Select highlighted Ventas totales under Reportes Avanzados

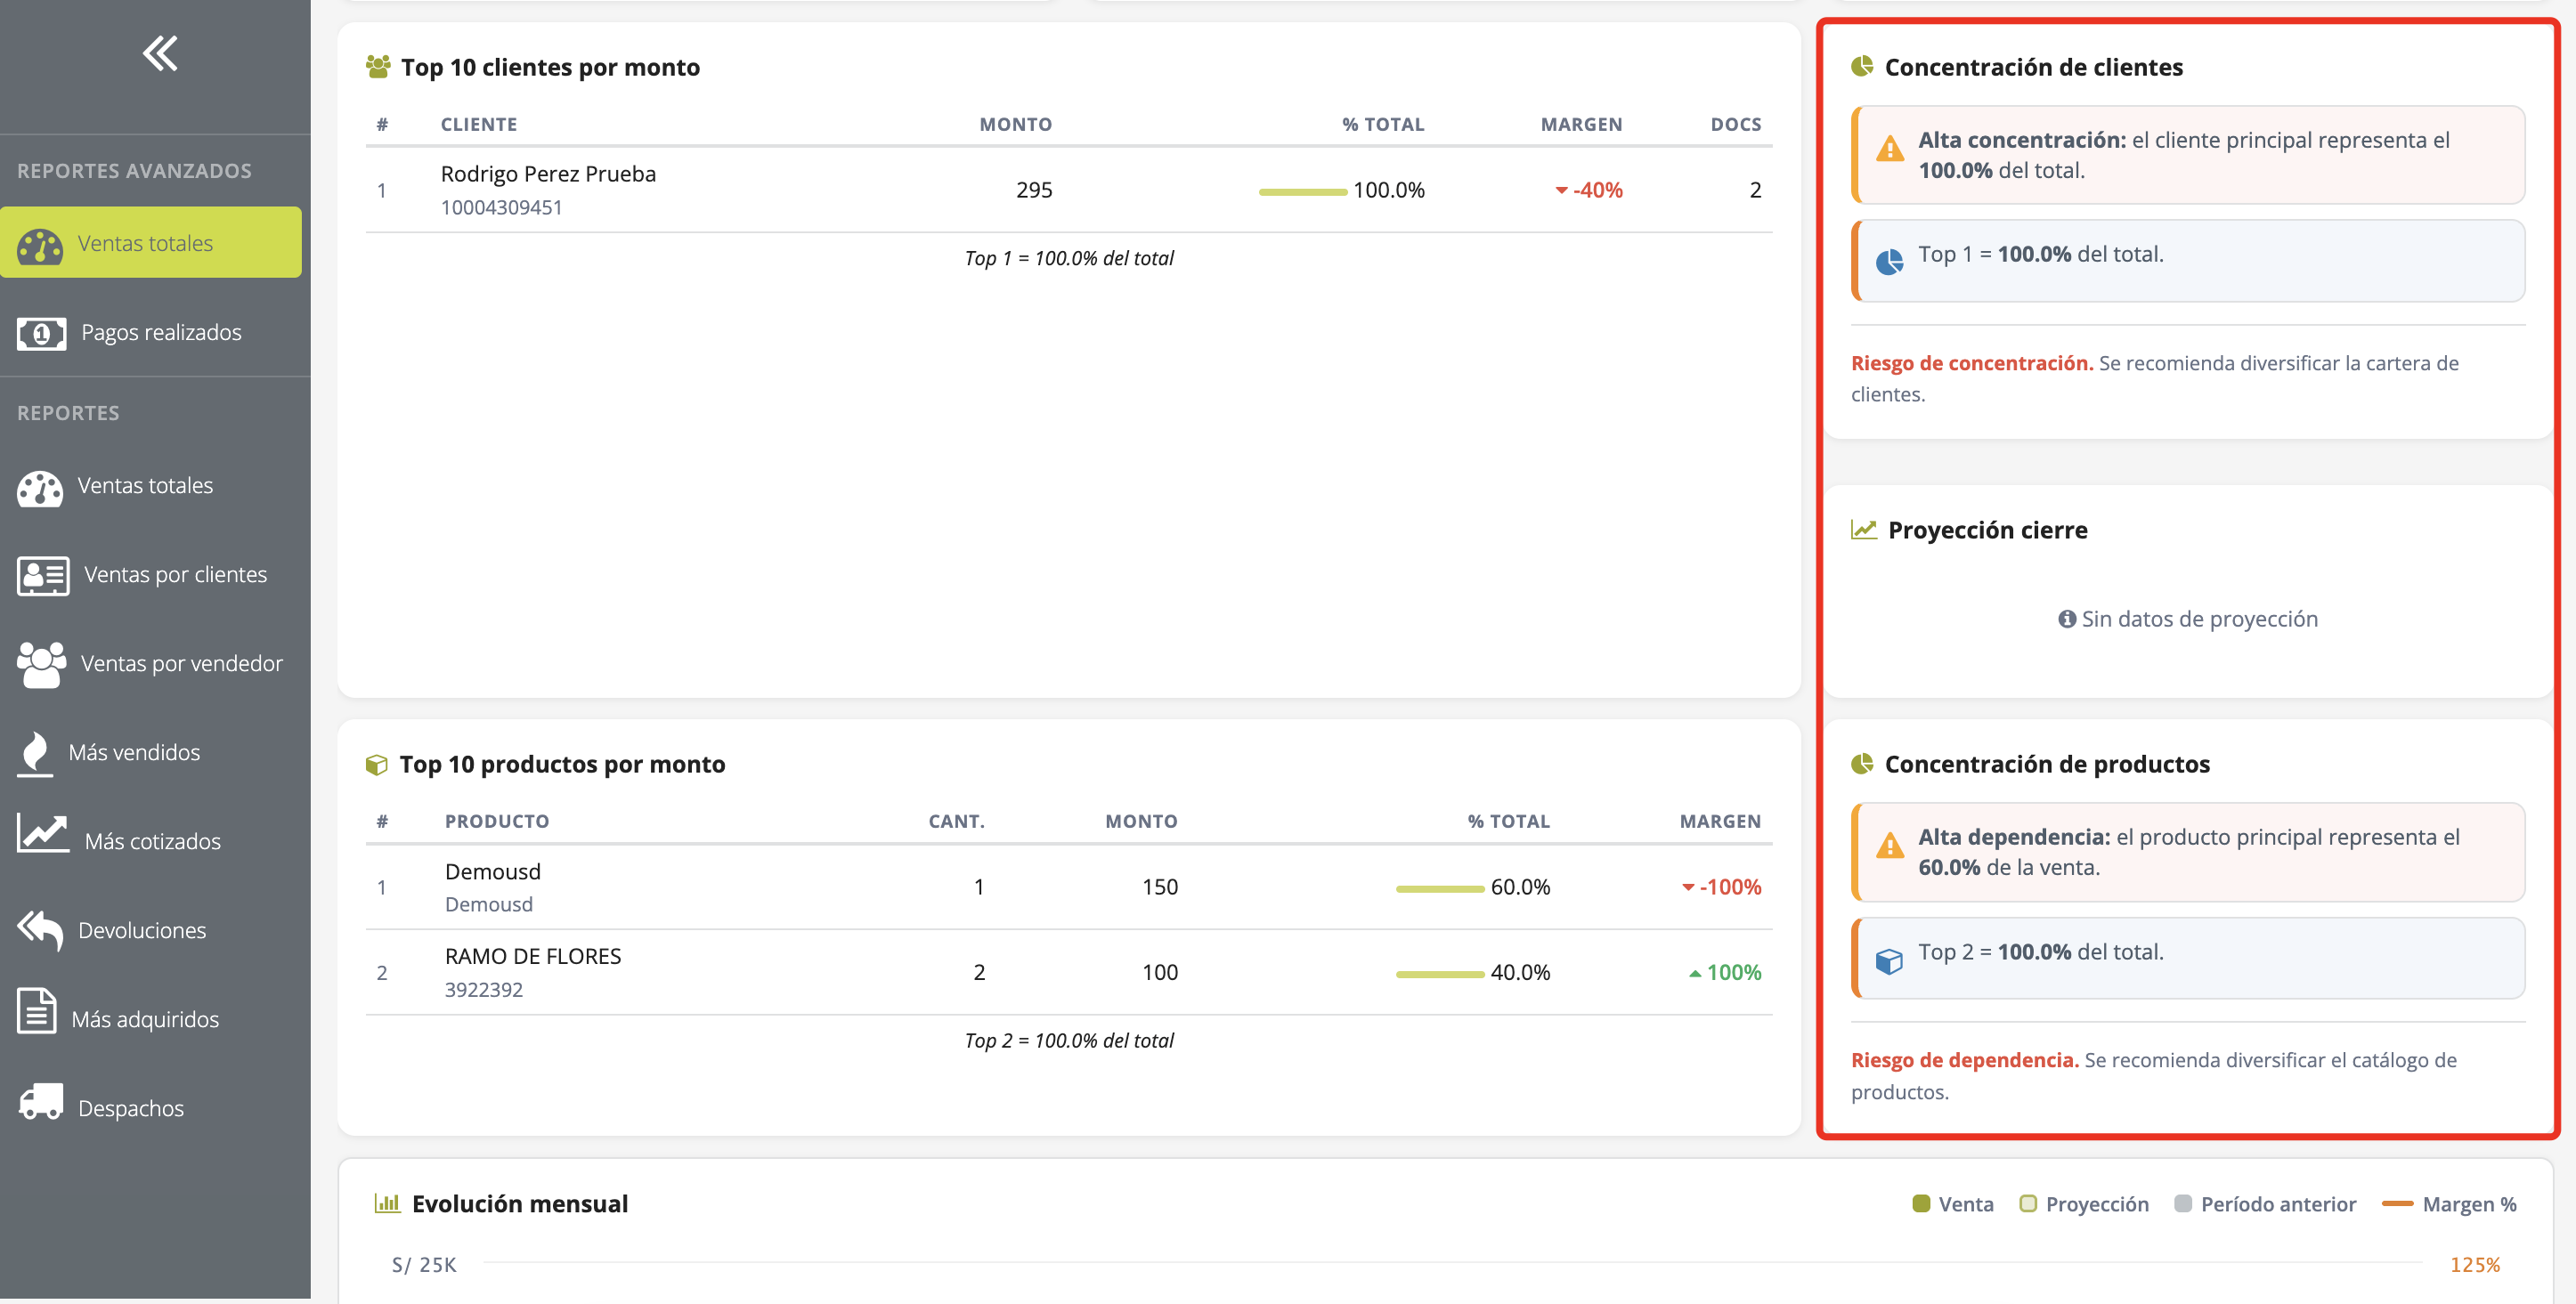151,243
